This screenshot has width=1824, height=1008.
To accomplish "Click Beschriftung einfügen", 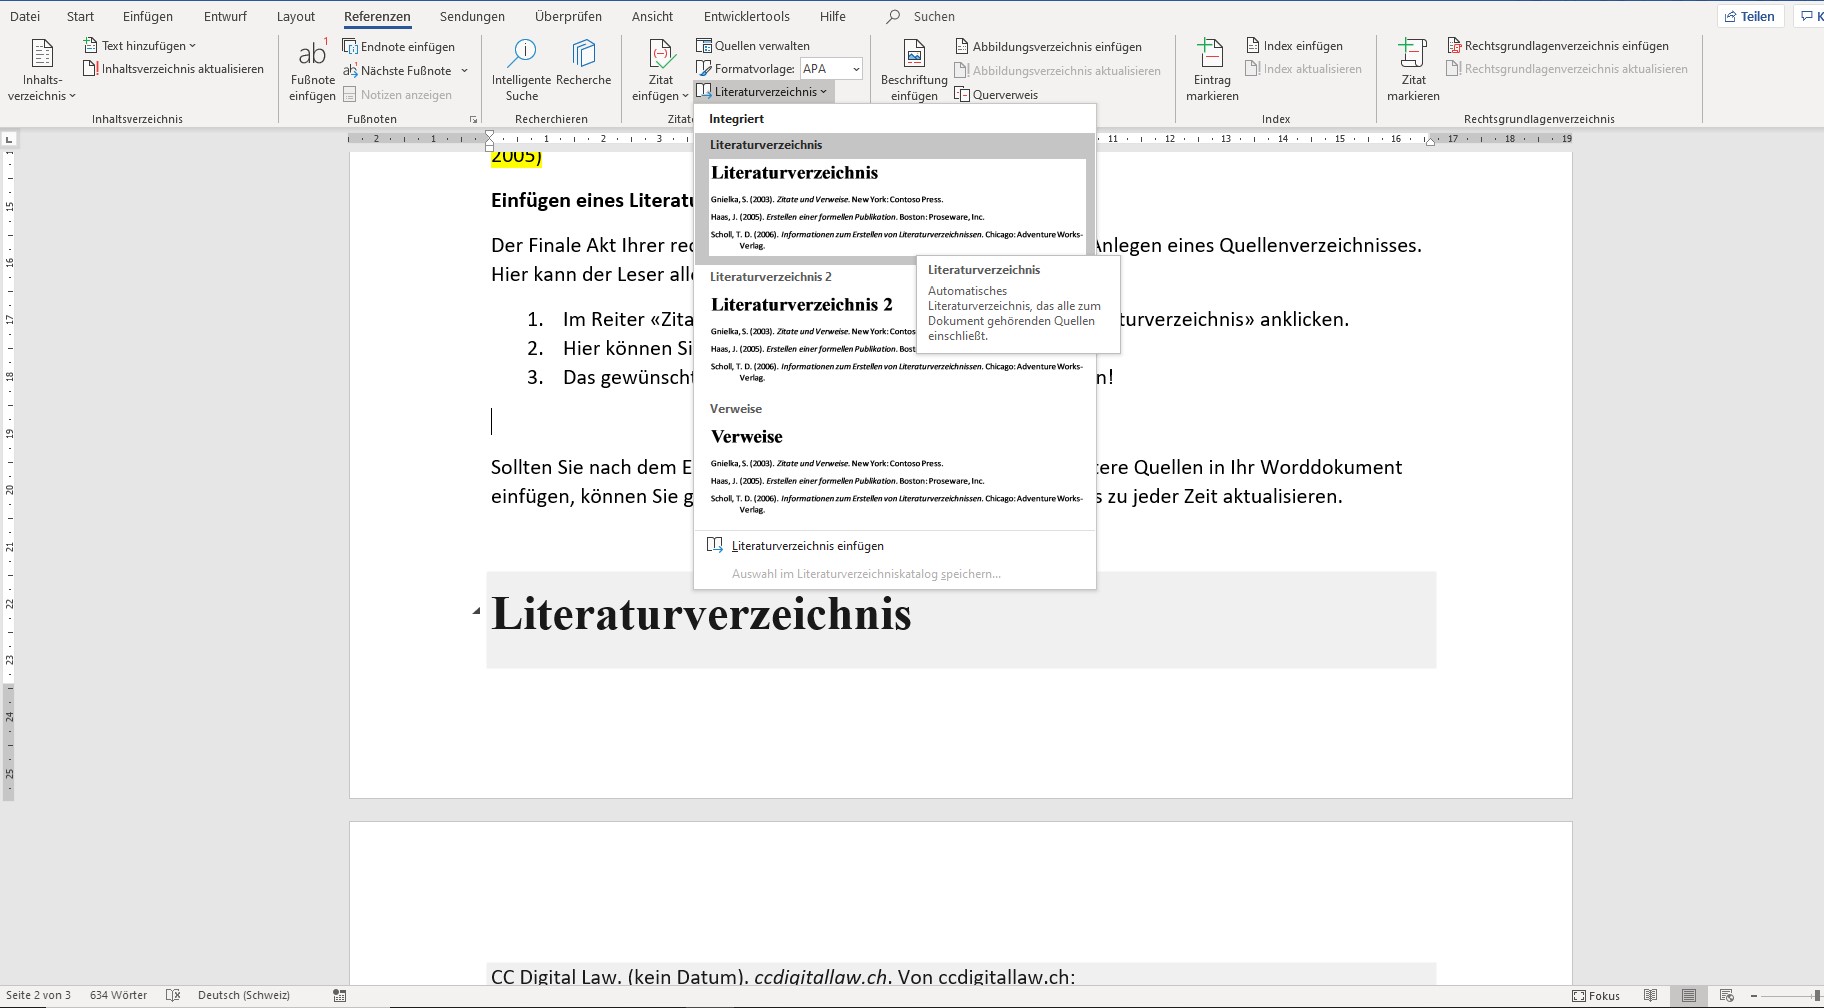I will click(913, 68).
